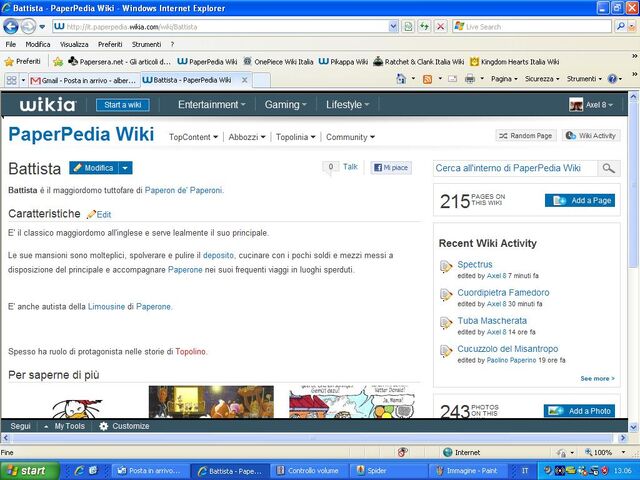Expand the Modifica button dropdown arrow
The height and width of the screenshot is (480, 640).
coord(125,168)
